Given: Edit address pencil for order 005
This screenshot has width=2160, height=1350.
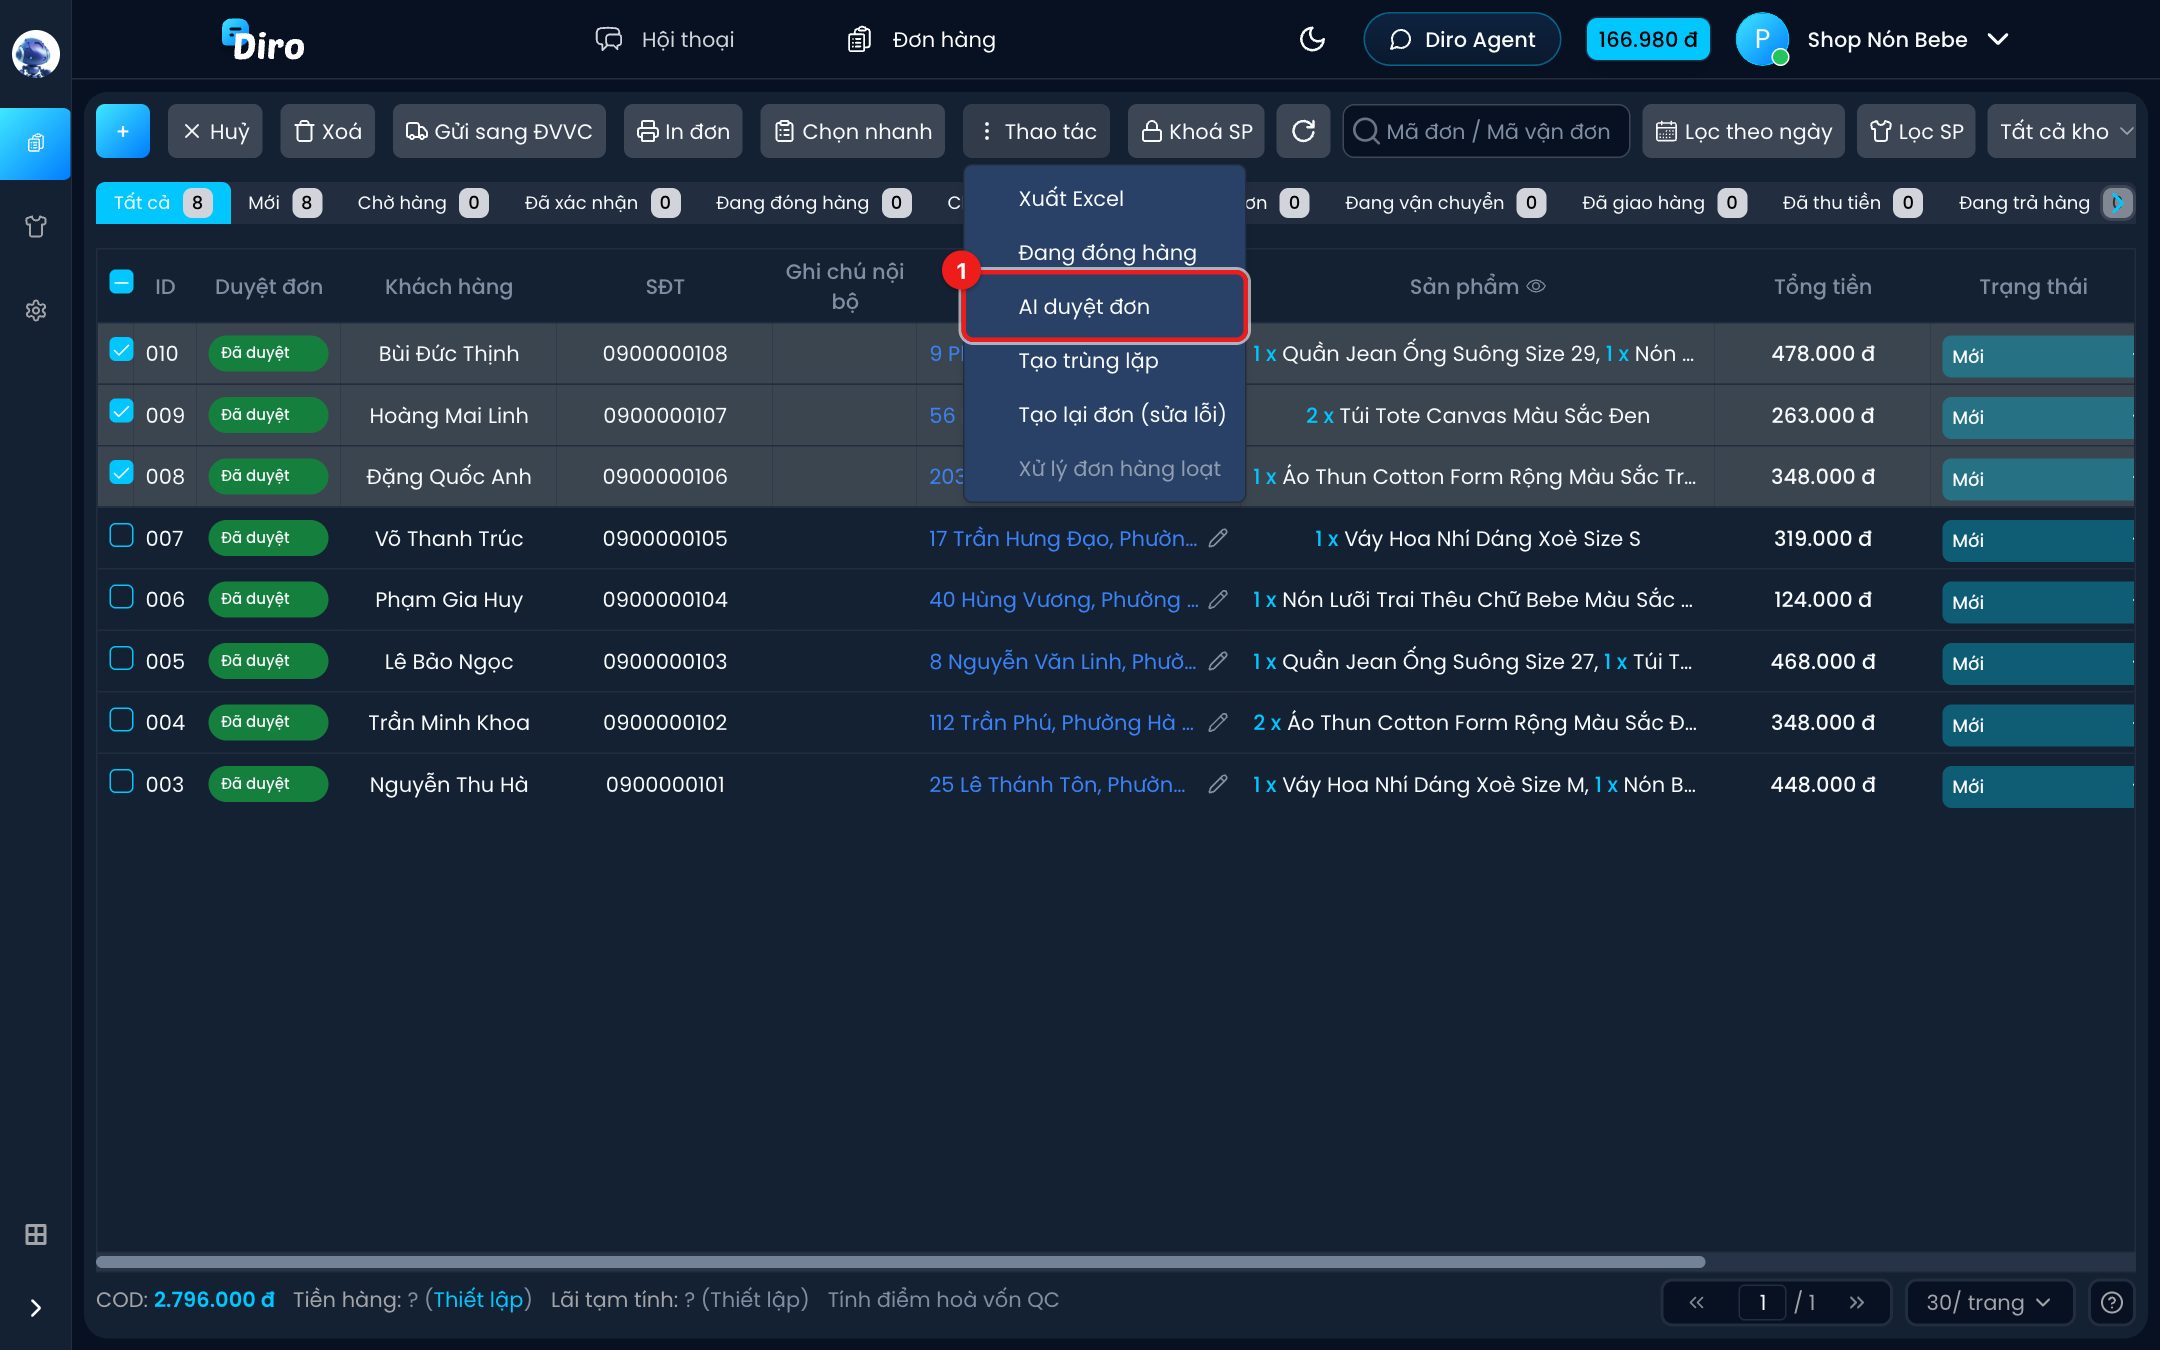Looking at the screenshot, I should tap(1218, 661).
